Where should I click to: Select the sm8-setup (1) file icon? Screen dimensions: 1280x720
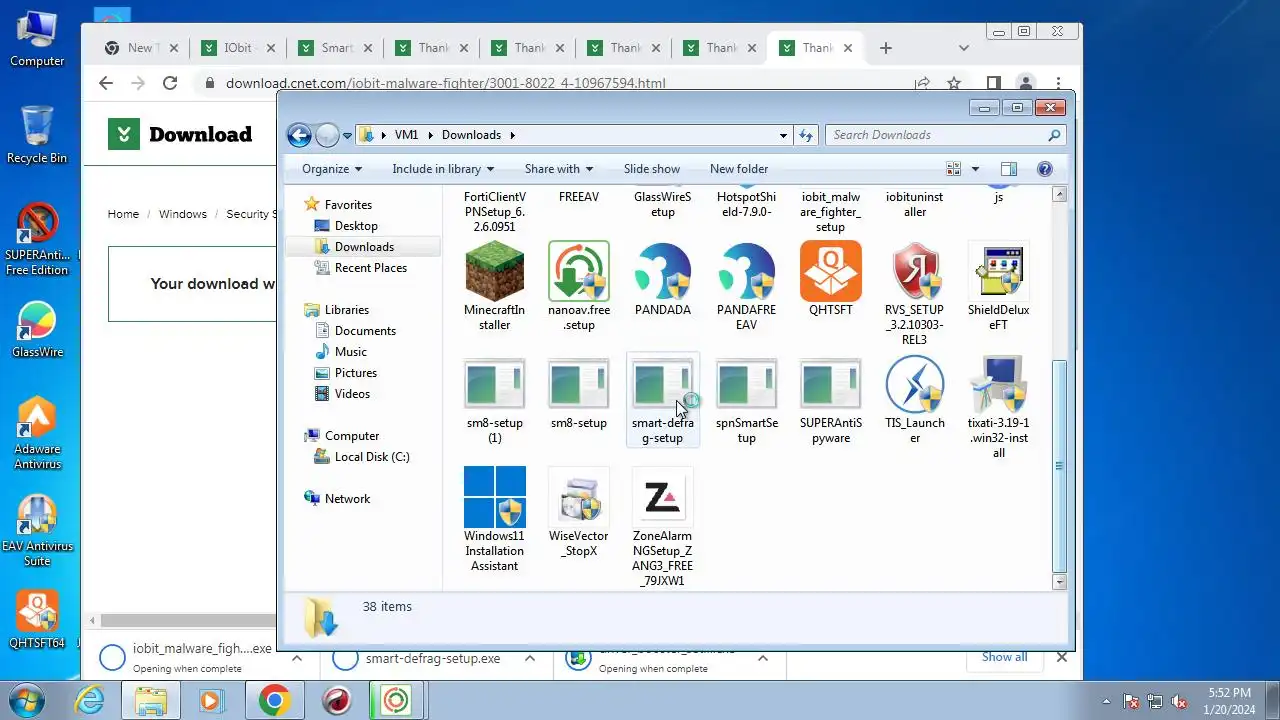coord(494,384)
